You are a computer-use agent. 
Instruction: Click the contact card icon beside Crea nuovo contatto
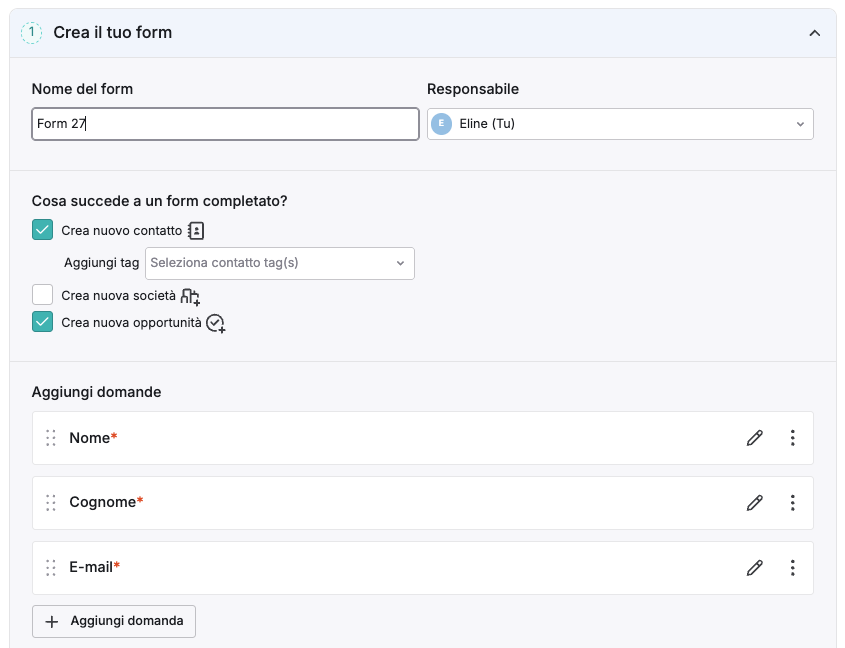pyautogui.click(x=196, y=231)
